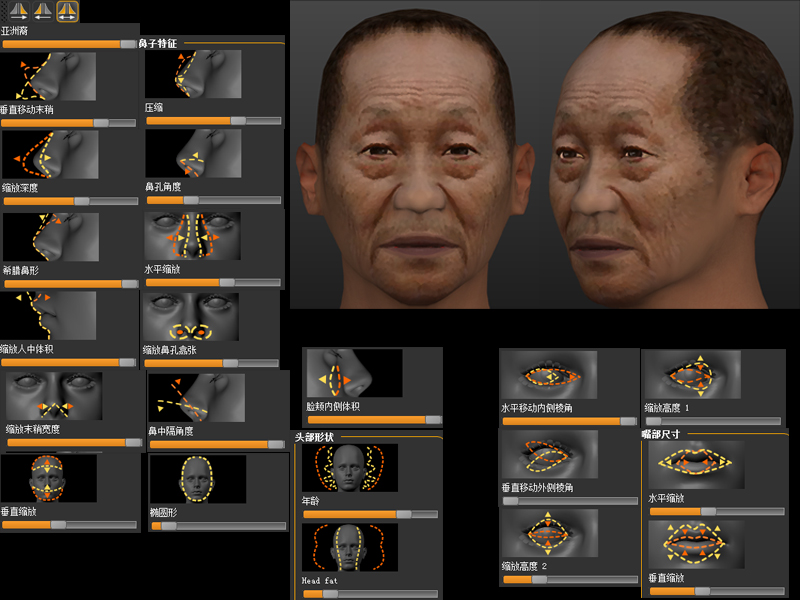The height and width of the screenshot is (600, 800).
Task: Click the 垂直移动末稍 nose tip thumbnail
Action: (x=49, y=77)
